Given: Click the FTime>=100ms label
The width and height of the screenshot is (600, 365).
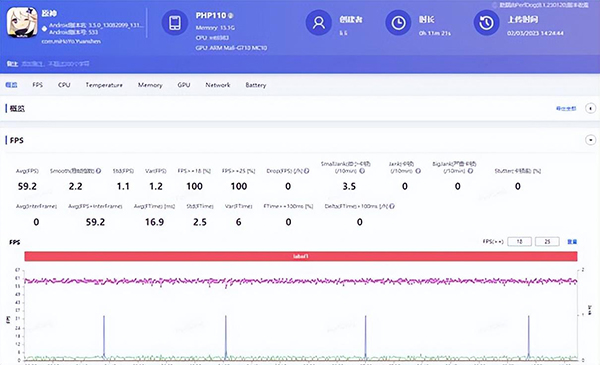Looking at the screenshot, I should (x=288, y=206).
